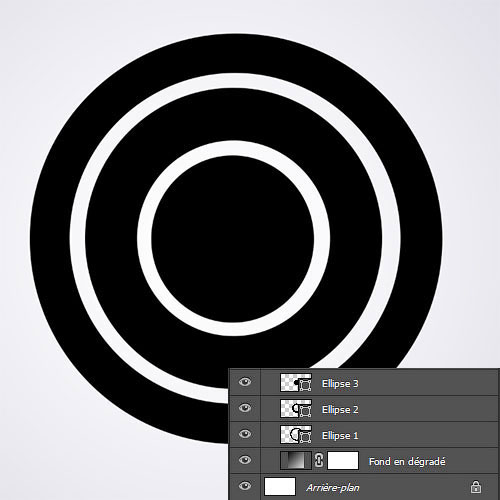Hide the Ellipse 3 layer

pyautogui.click(x=245, y=382)
